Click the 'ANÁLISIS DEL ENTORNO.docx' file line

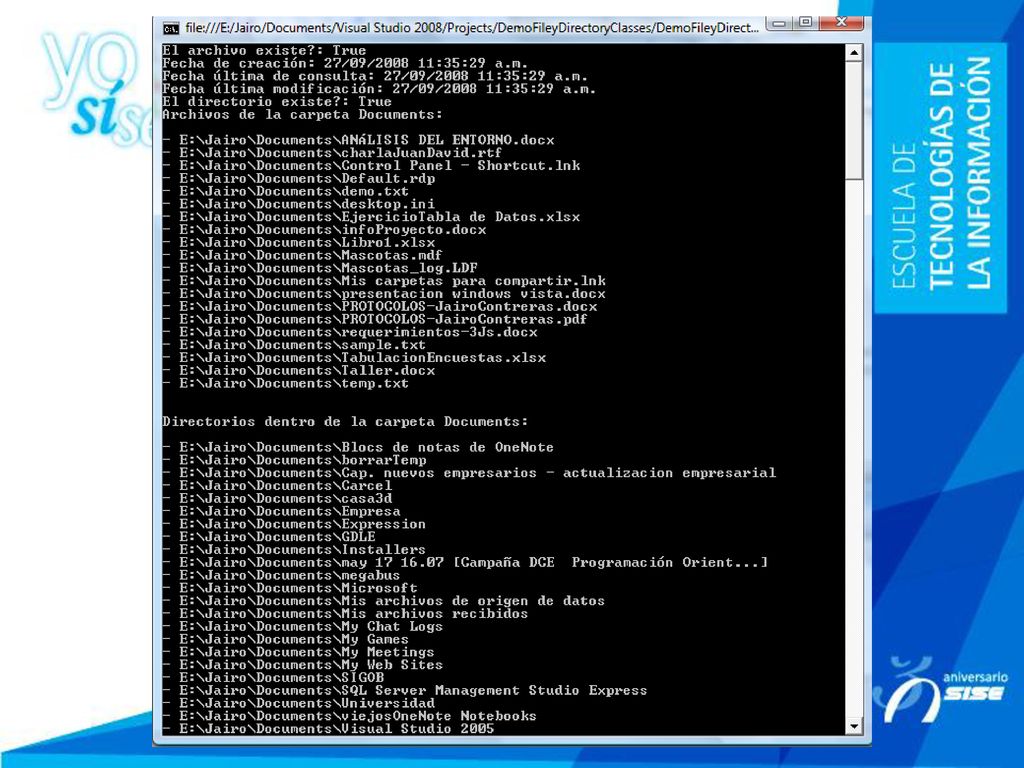click(x=359, y=140)
